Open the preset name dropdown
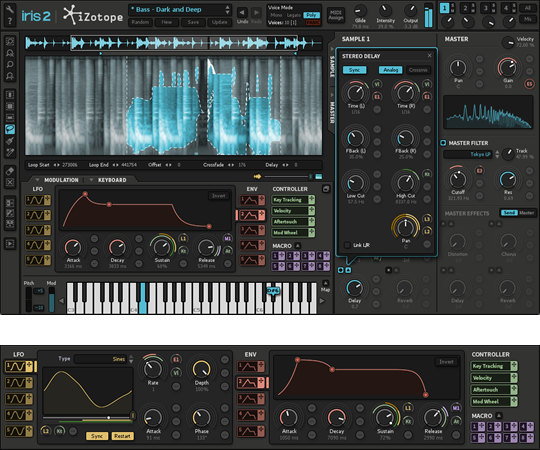This screenshot has height=450, width=540. [179, 10]
